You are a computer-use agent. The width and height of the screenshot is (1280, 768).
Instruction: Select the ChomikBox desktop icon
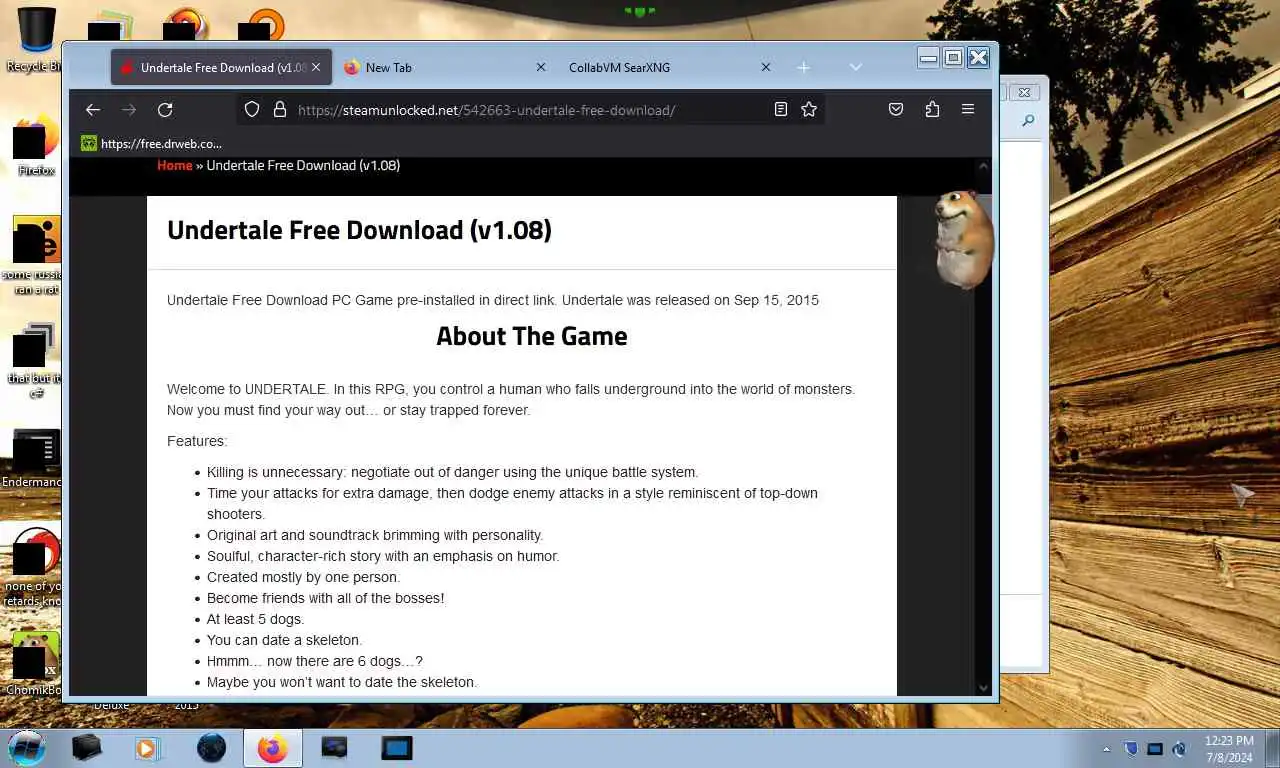(34, 662)
